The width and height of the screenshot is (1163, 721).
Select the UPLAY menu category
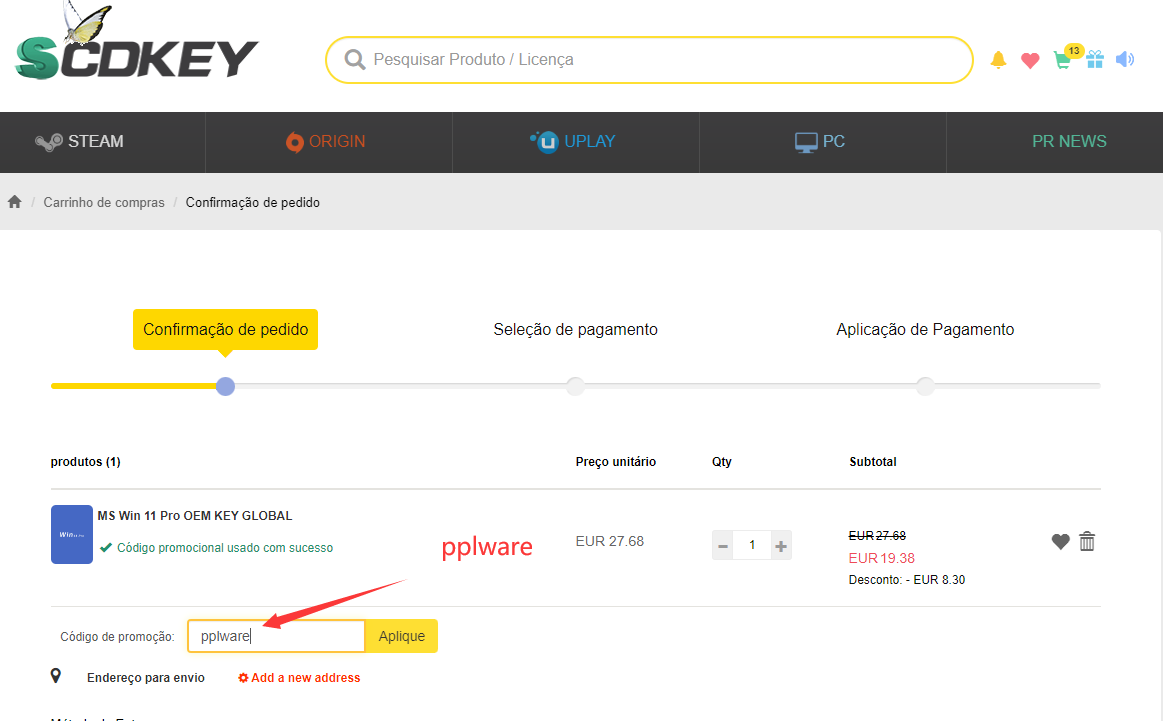pos(573,142)
